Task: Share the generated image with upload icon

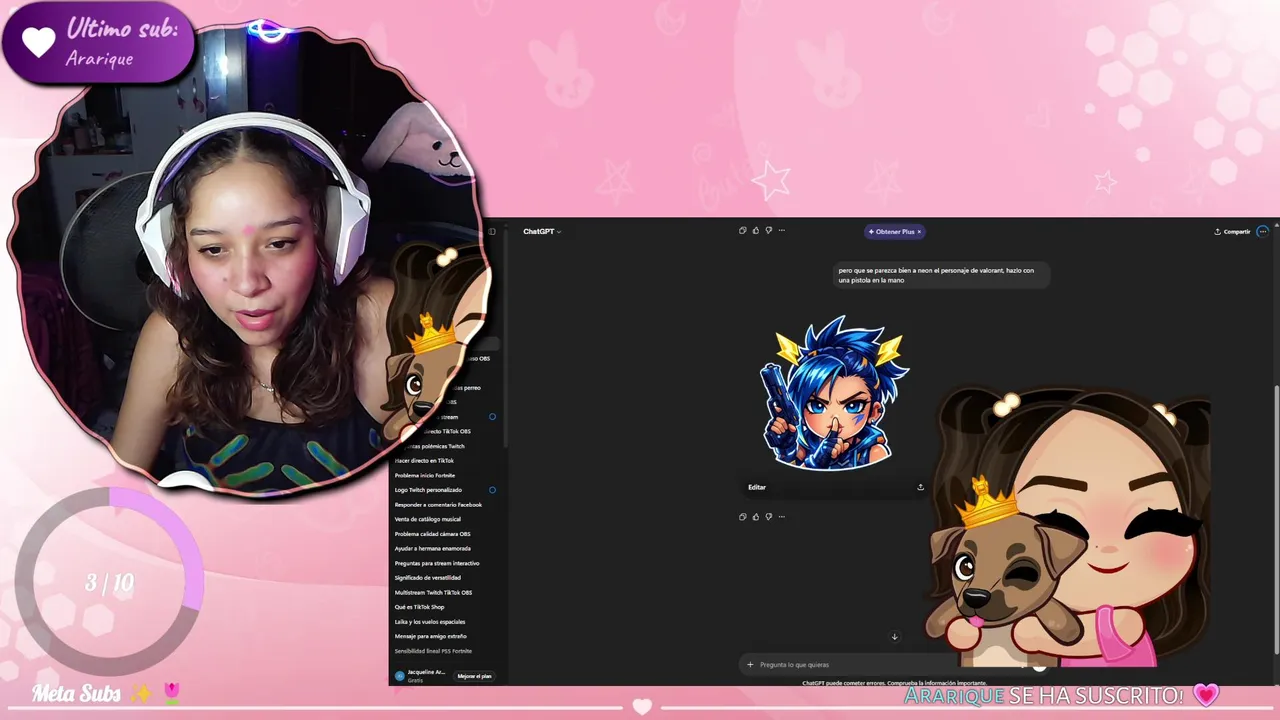Action: [920, 487]
